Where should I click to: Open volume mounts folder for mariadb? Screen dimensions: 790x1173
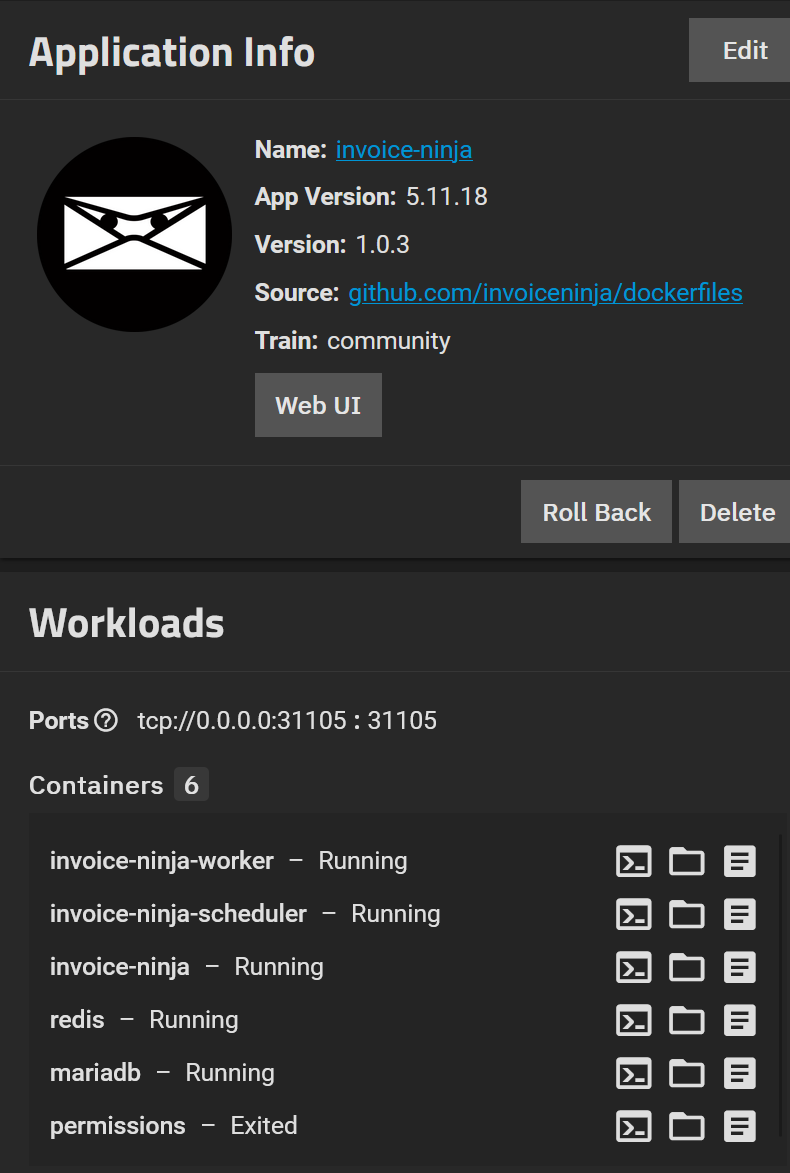[x=687, y=1074]
